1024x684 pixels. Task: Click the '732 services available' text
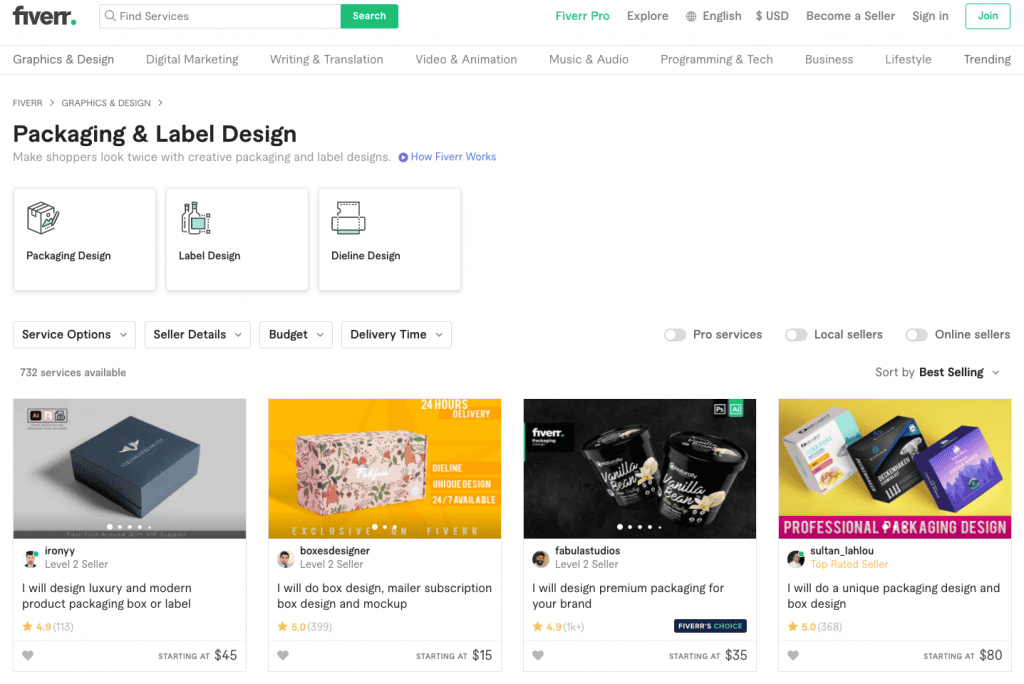tap(73, 372)
